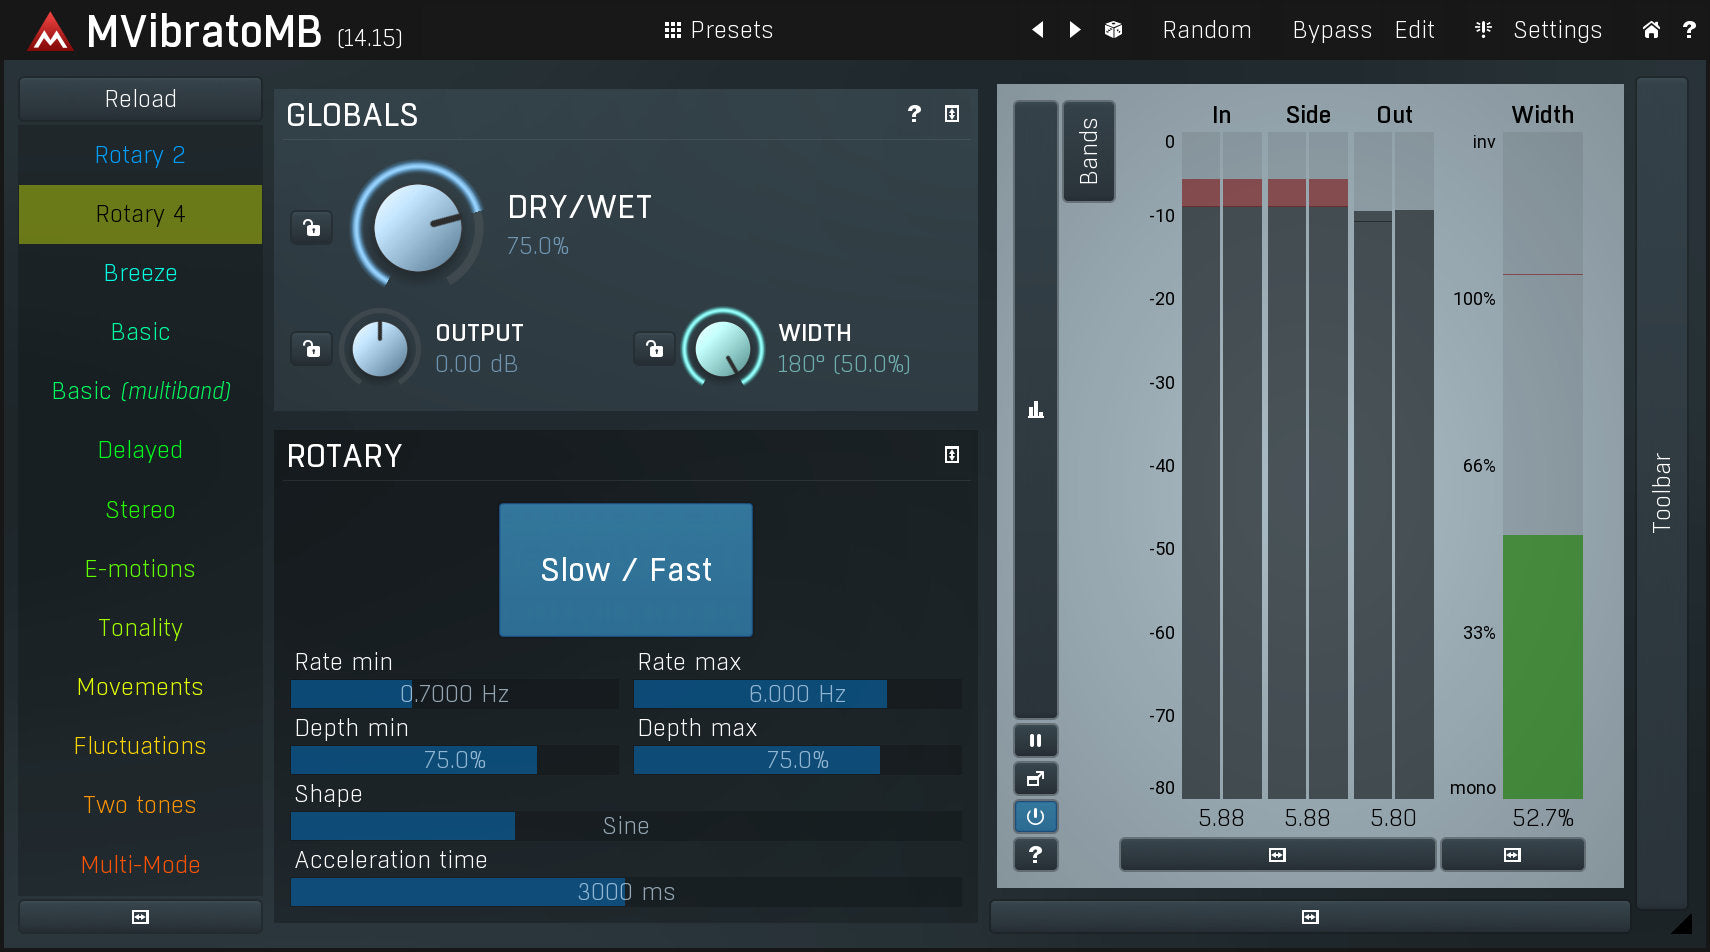Click the Reload button
The height and width of the screenshot is (952, 1710).
click(140, 99)
